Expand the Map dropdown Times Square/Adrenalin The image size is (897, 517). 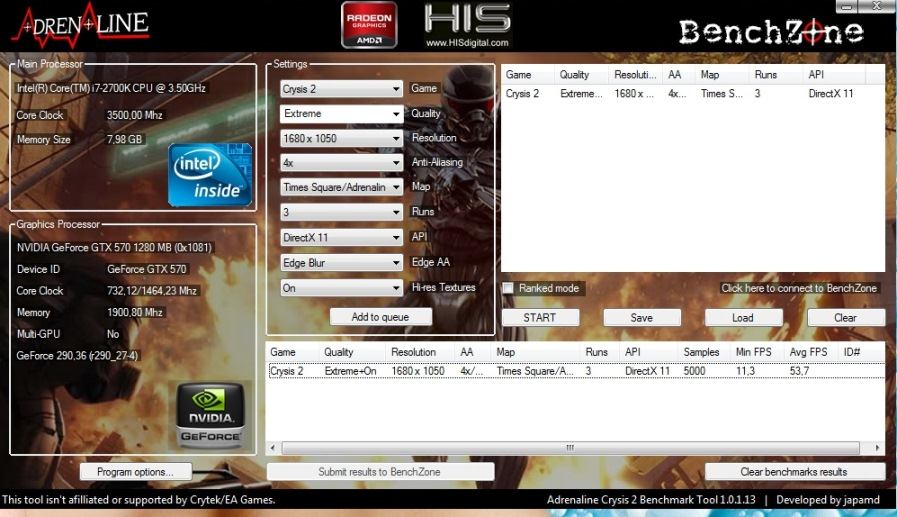[341, 188]
